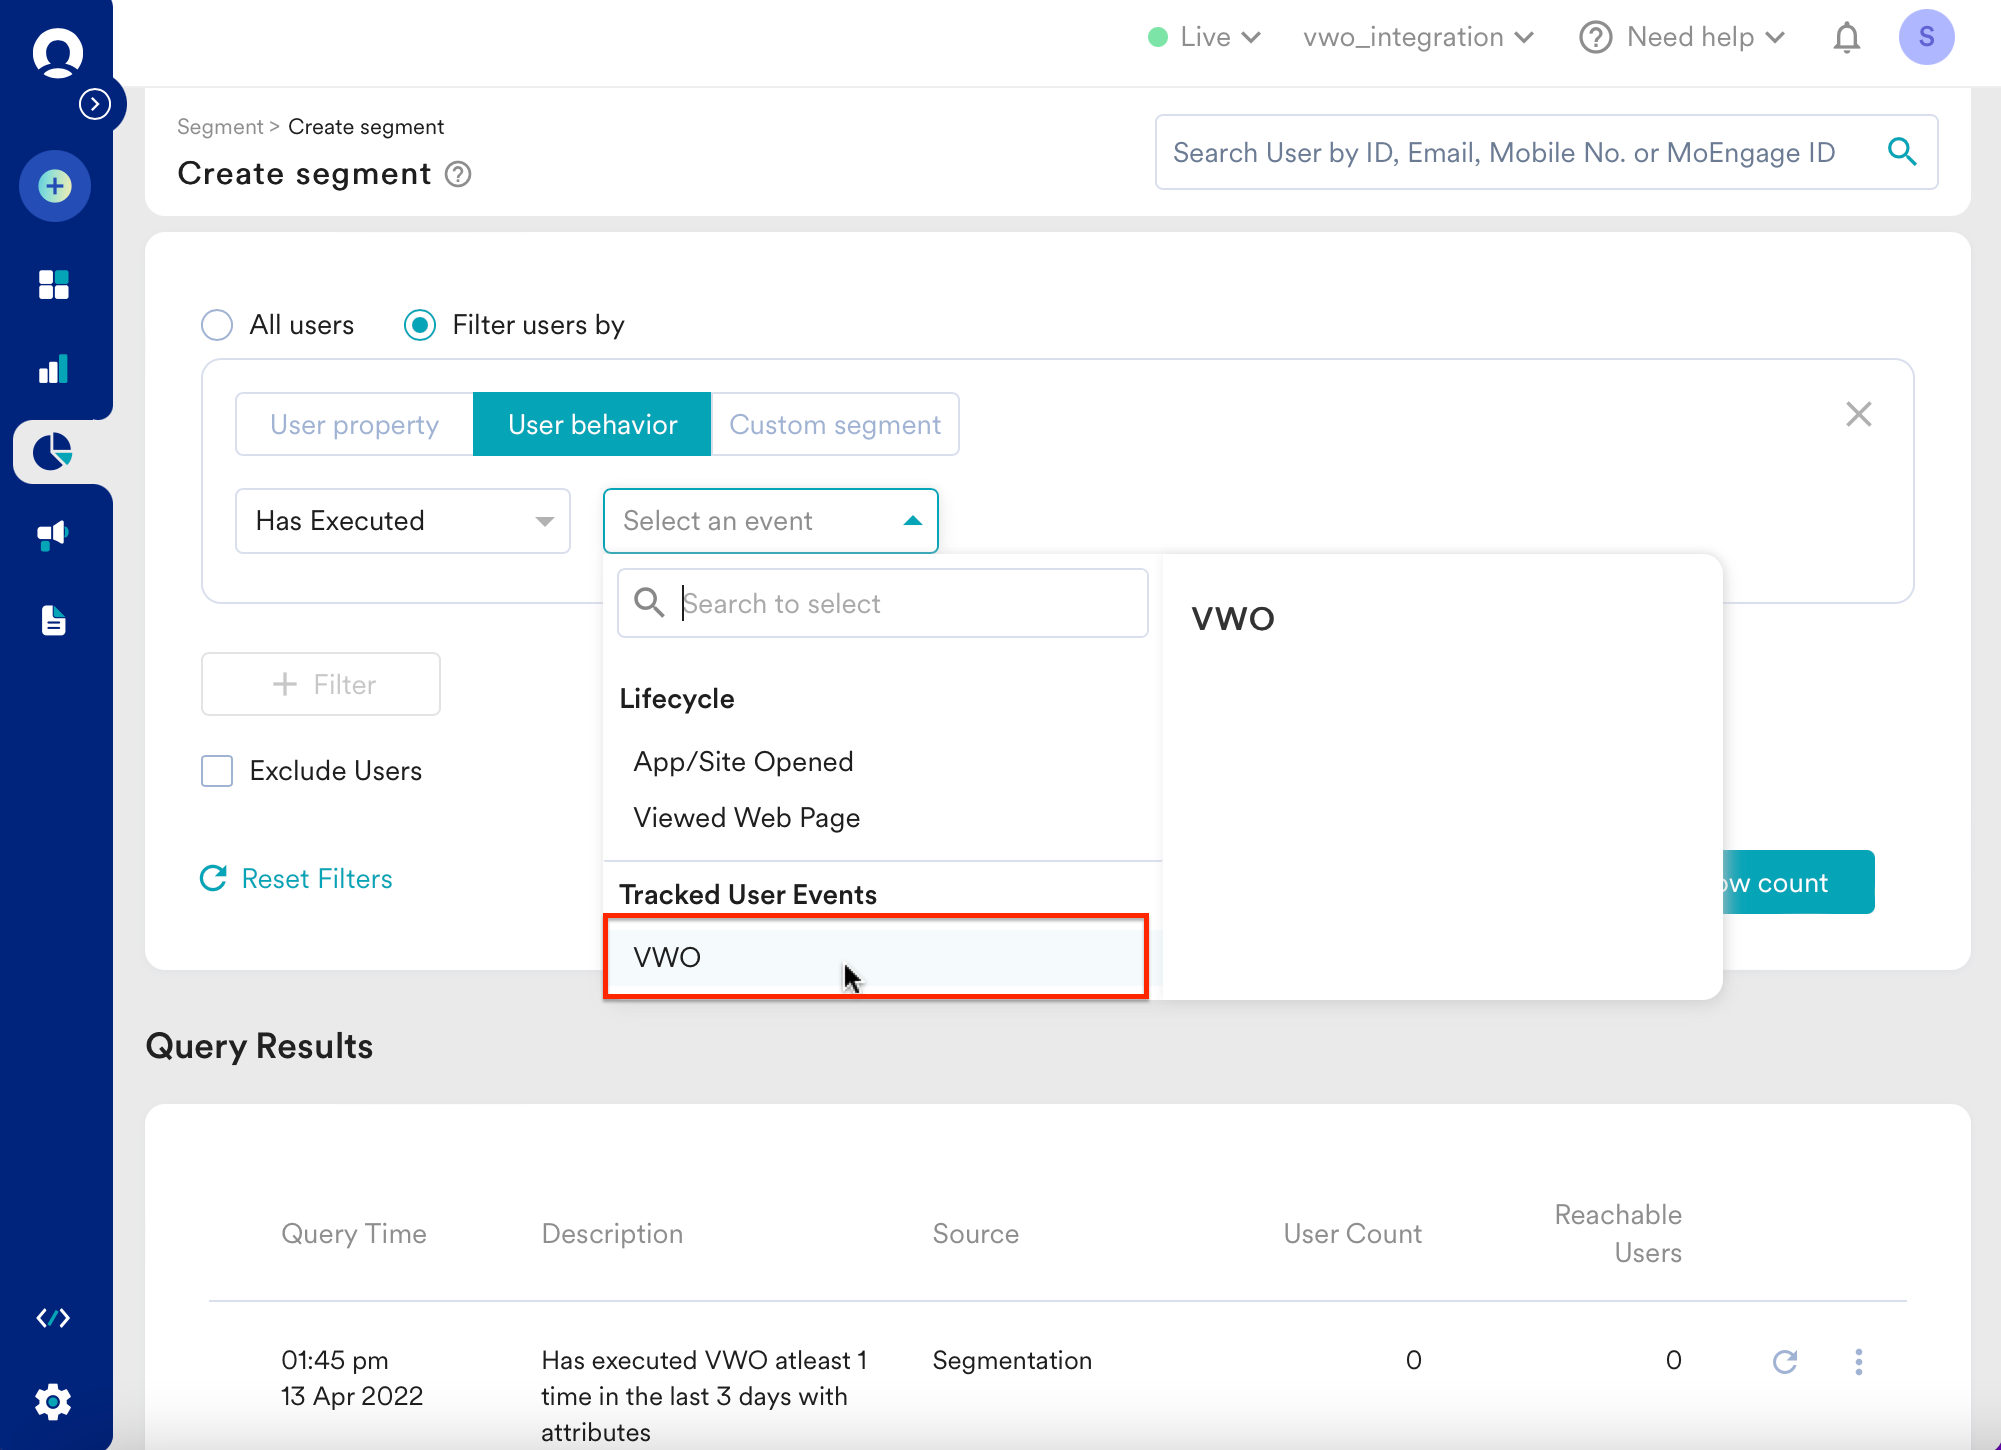Click the expand/collapse sidebar arrow icon
This screenshot has width=2001, height=1450.
(x=96, y=104)
